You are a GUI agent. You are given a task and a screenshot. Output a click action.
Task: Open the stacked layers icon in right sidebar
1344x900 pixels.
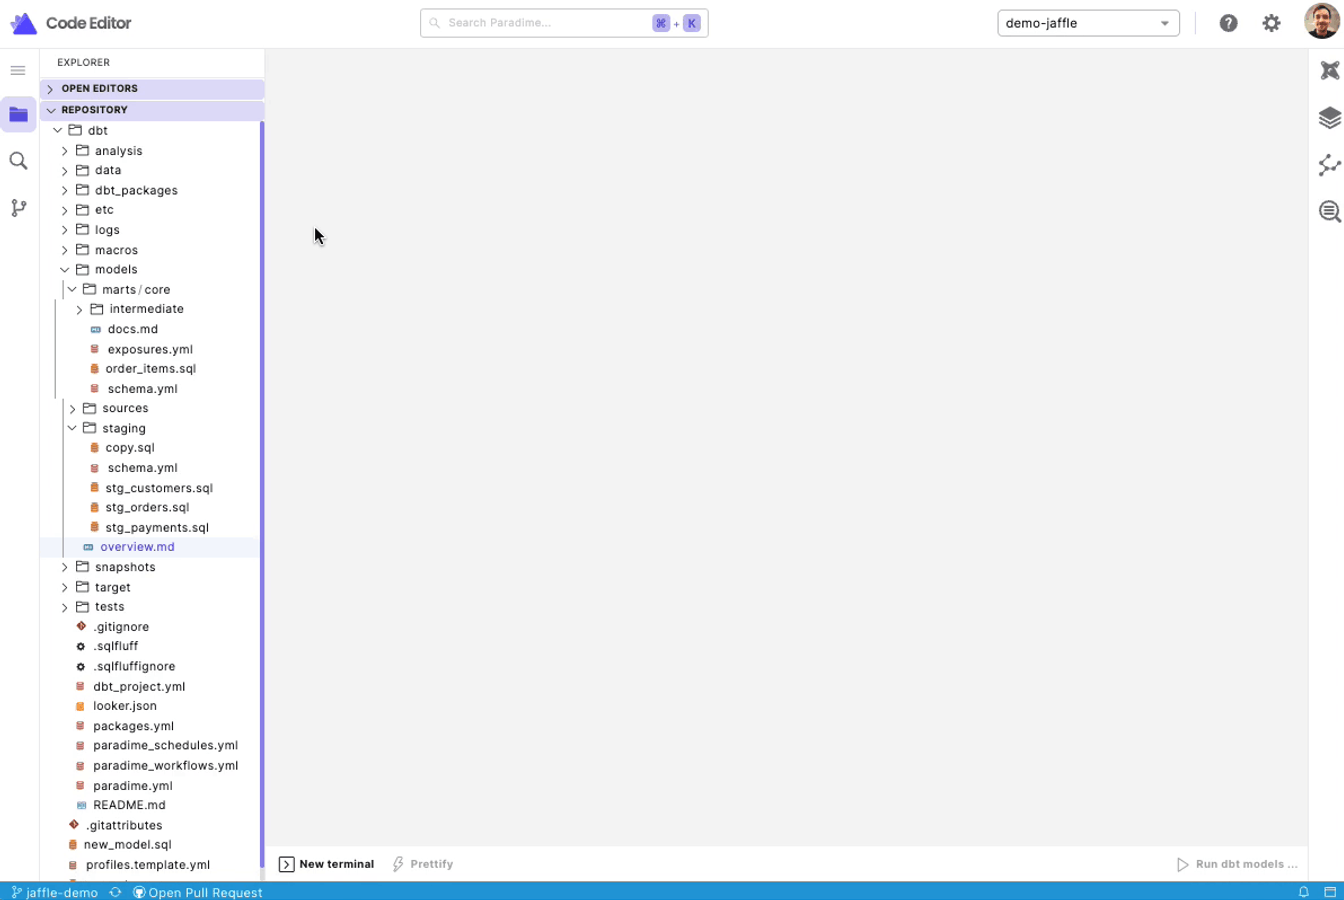(1329, 118)
